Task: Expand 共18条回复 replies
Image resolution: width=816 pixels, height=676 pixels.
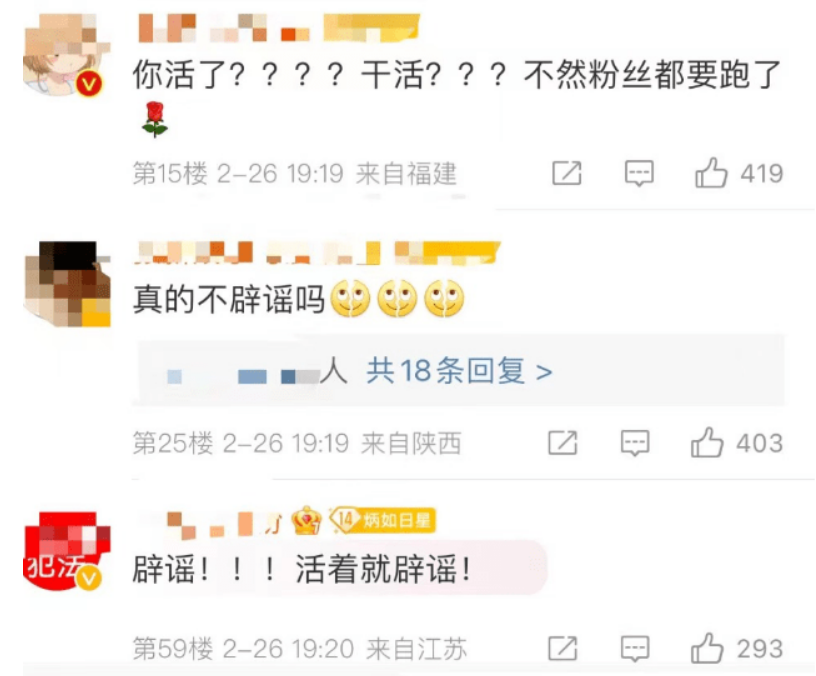Action: (x=459, y=371)
